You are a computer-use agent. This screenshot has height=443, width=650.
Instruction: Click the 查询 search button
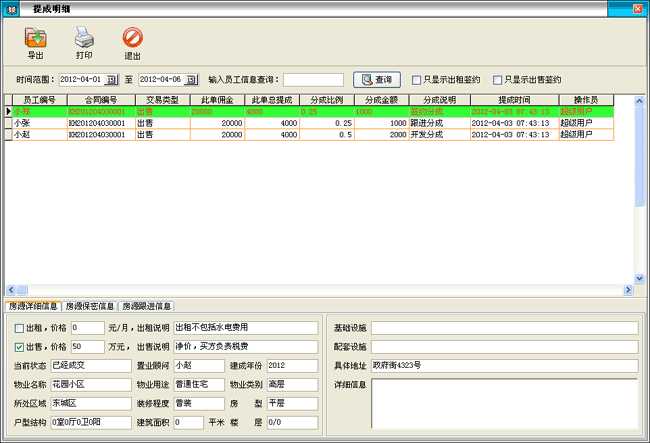click(x=376, y=79)
